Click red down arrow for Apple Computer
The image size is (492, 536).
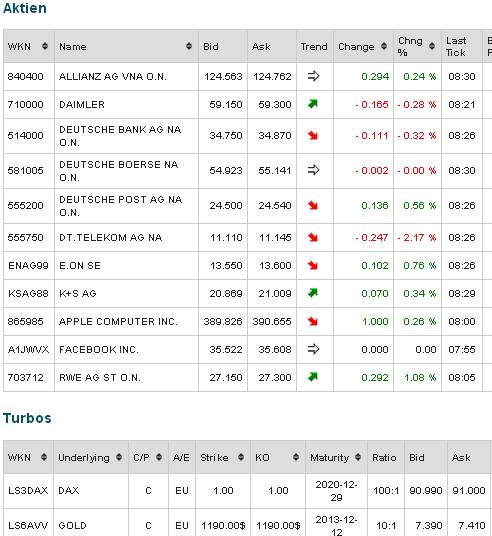313,321
